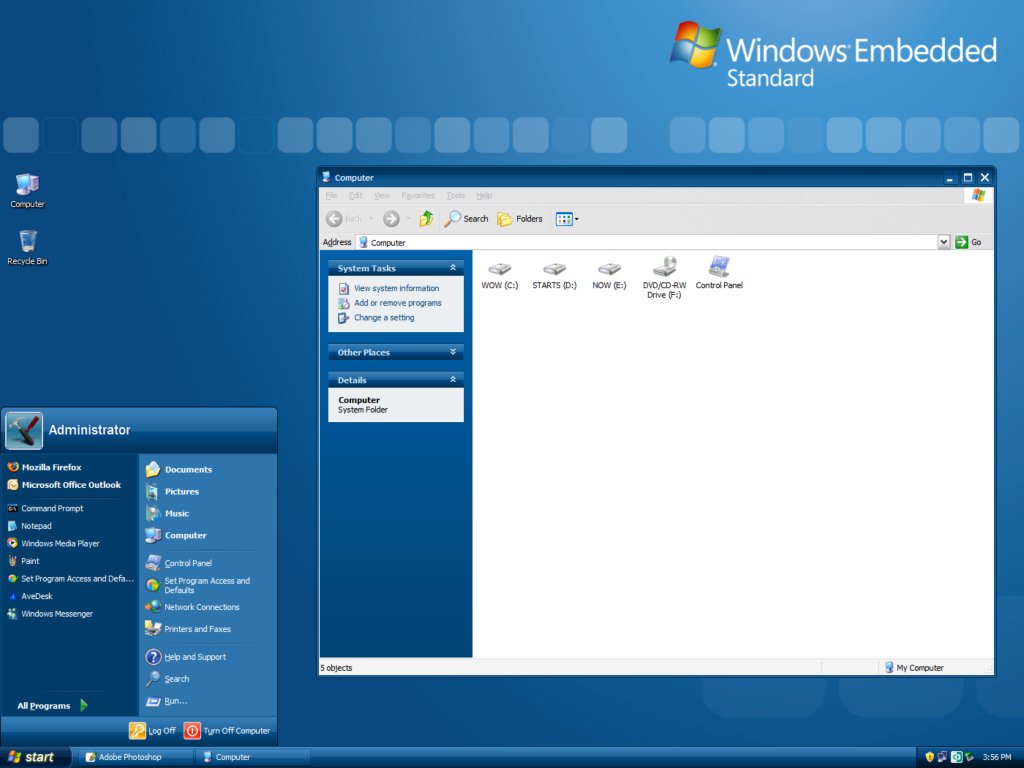Click the Computer taskbar button
1024x768 pixels.
pyautogui.click(x=255, y=757)
